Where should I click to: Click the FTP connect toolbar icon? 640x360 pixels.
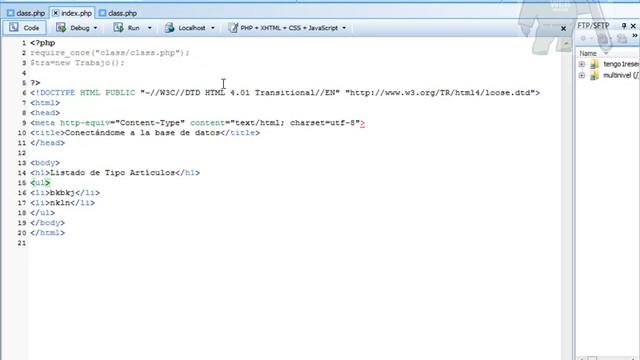[583, 38]
